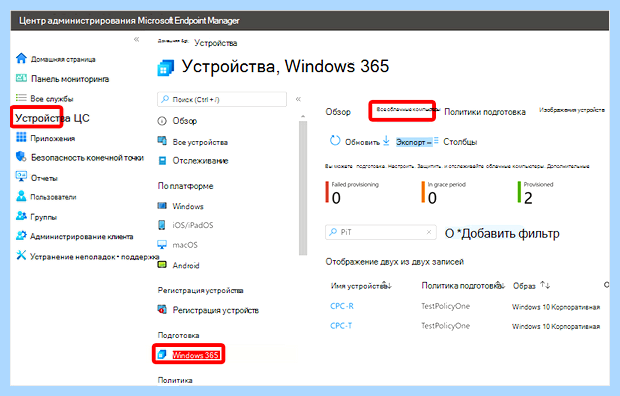
Task: Click the Отслеживание icon
Action: coord(162,161)
